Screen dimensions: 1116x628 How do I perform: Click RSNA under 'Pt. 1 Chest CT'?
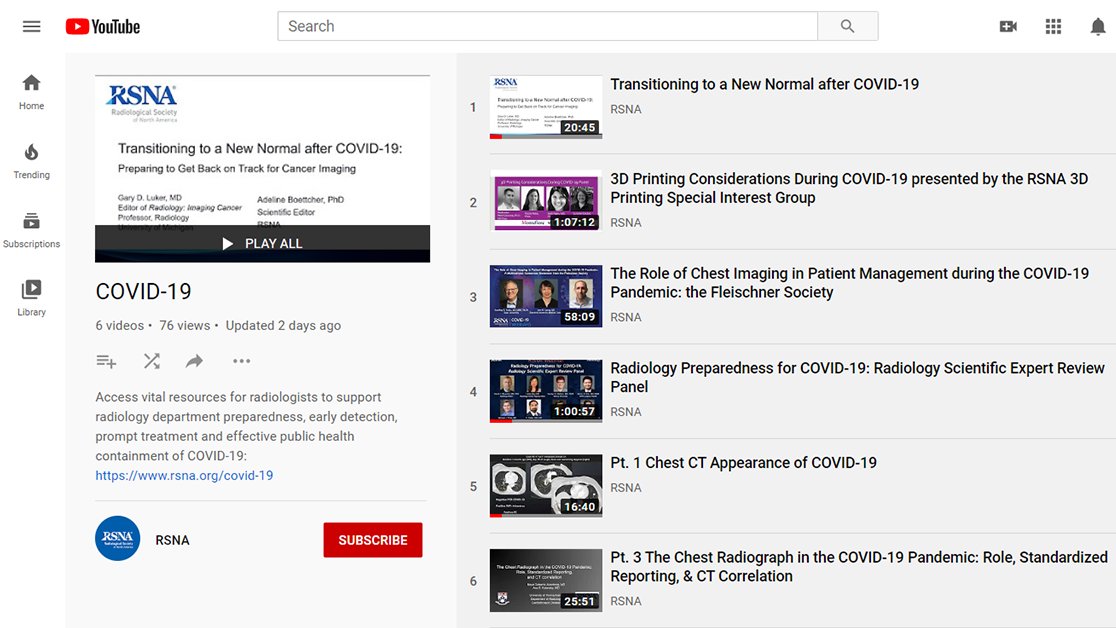click(x=626, y=488)
